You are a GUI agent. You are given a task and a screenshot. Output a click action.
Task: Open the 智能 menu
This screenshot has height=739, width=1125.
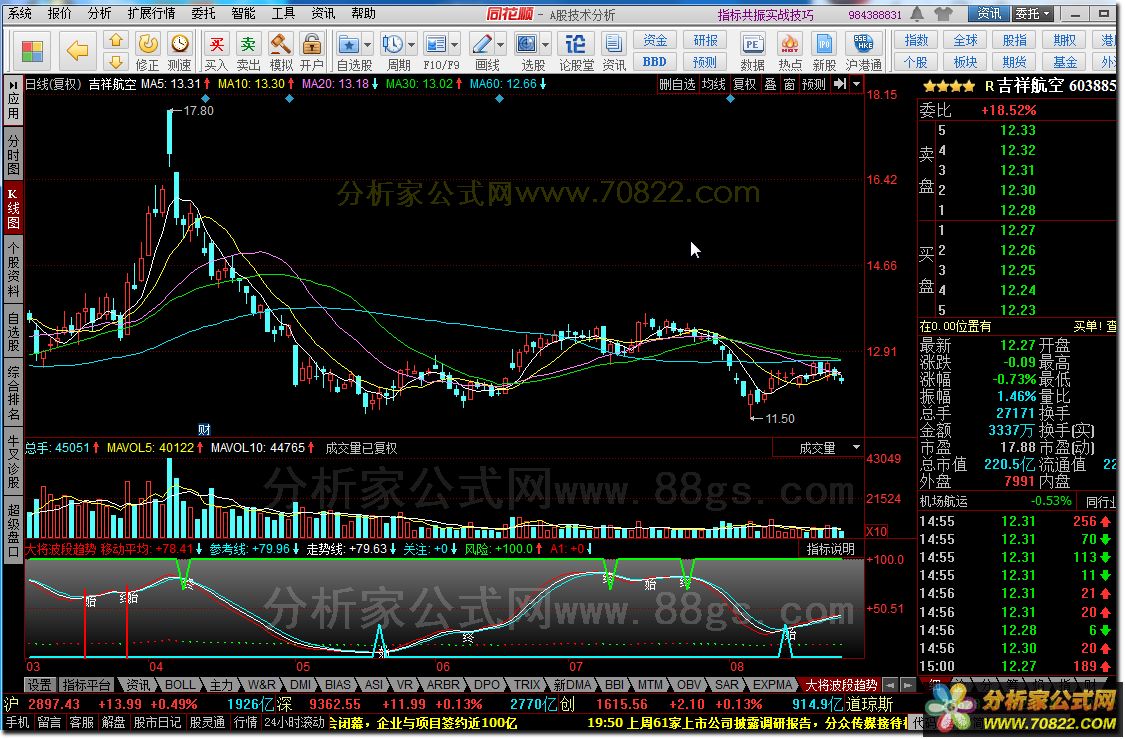(243, 13)
